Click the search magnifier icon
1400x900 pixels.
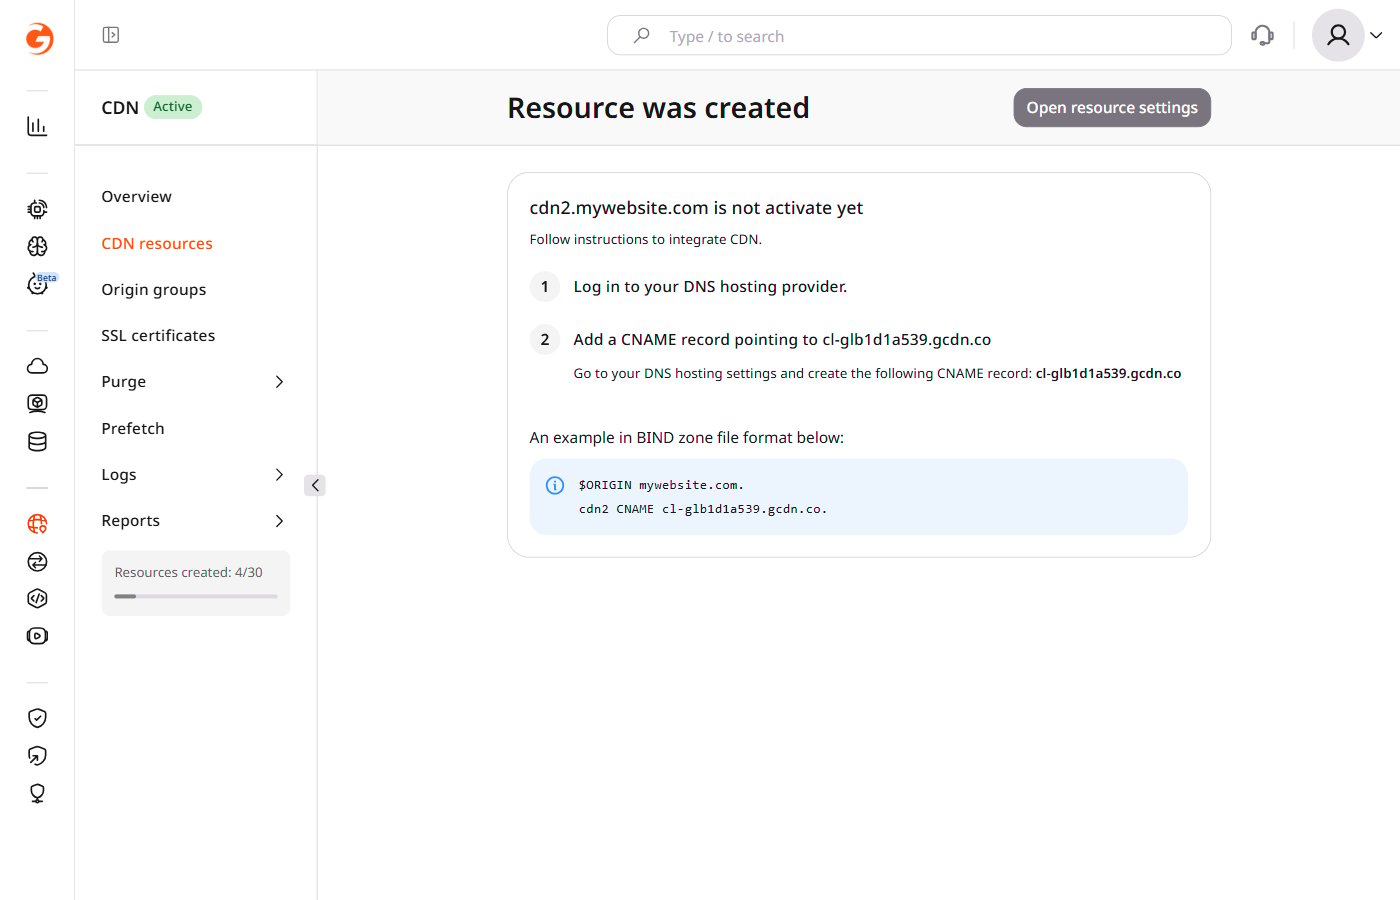(642, 36)
